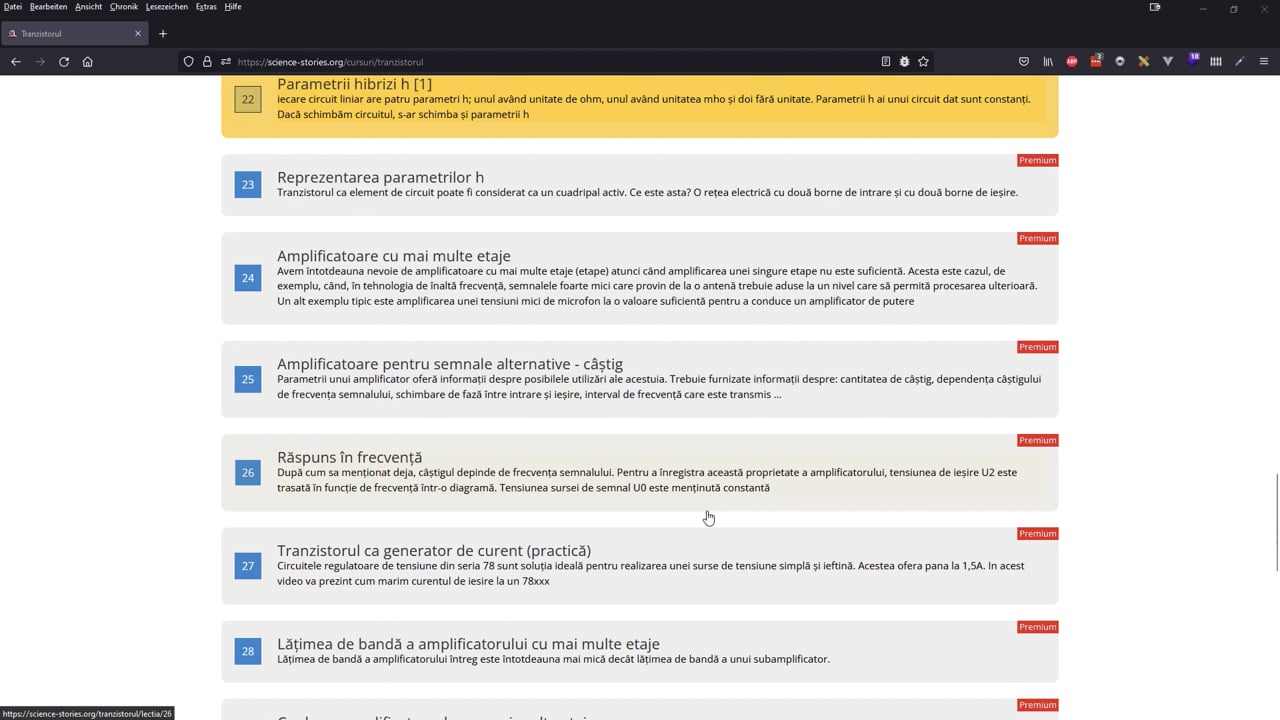The height and width of the screenshot is (720, 1280).
Task: Open a new browser tab
Action: pos(163,33)
